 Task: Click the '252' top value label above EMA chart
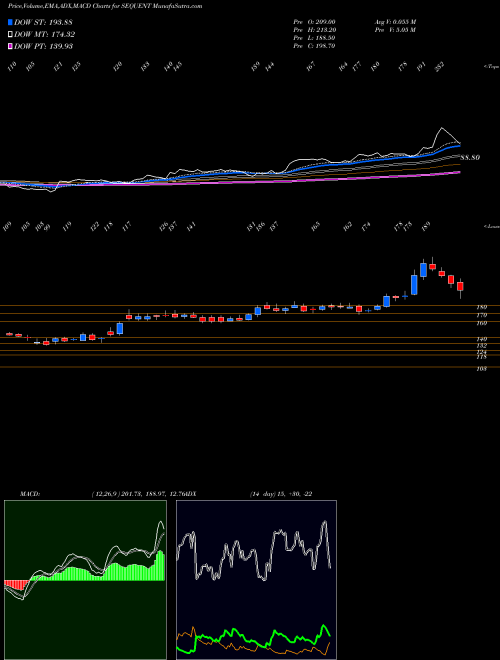pyautogui.click(x=440, y=67)
